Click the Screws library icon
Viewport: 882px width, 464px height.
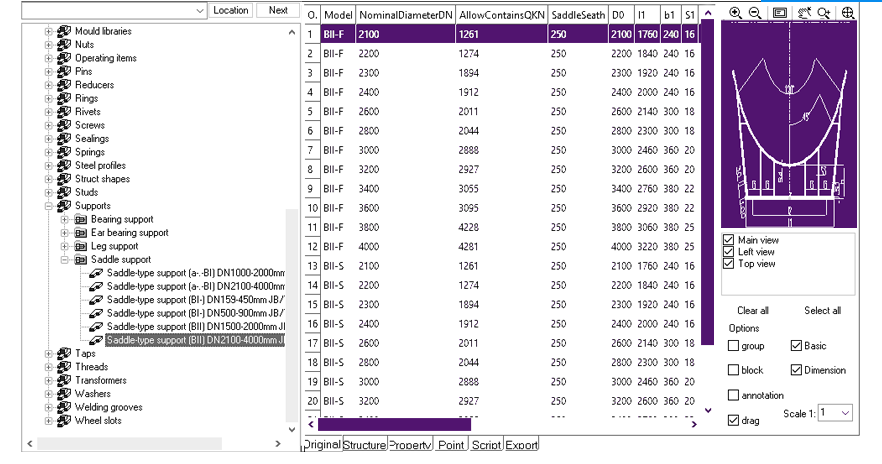[64, 125]
